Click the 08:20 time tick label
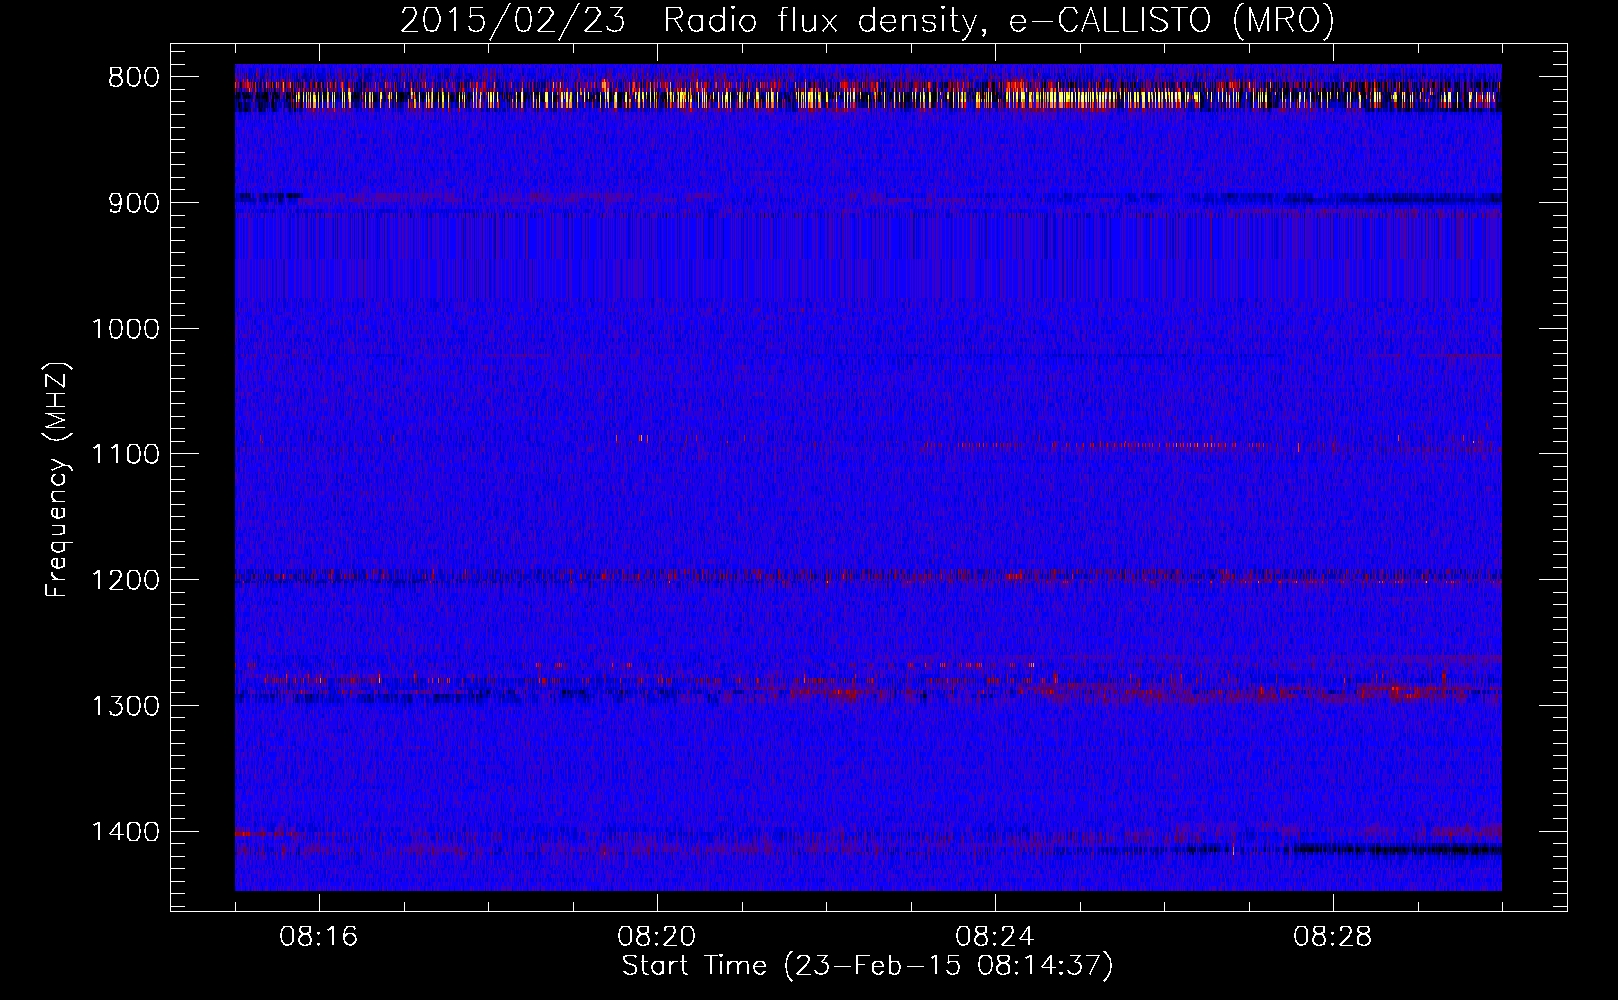Image resolution: width=1618 pixels, height=1000 pixels. [657, 937]
